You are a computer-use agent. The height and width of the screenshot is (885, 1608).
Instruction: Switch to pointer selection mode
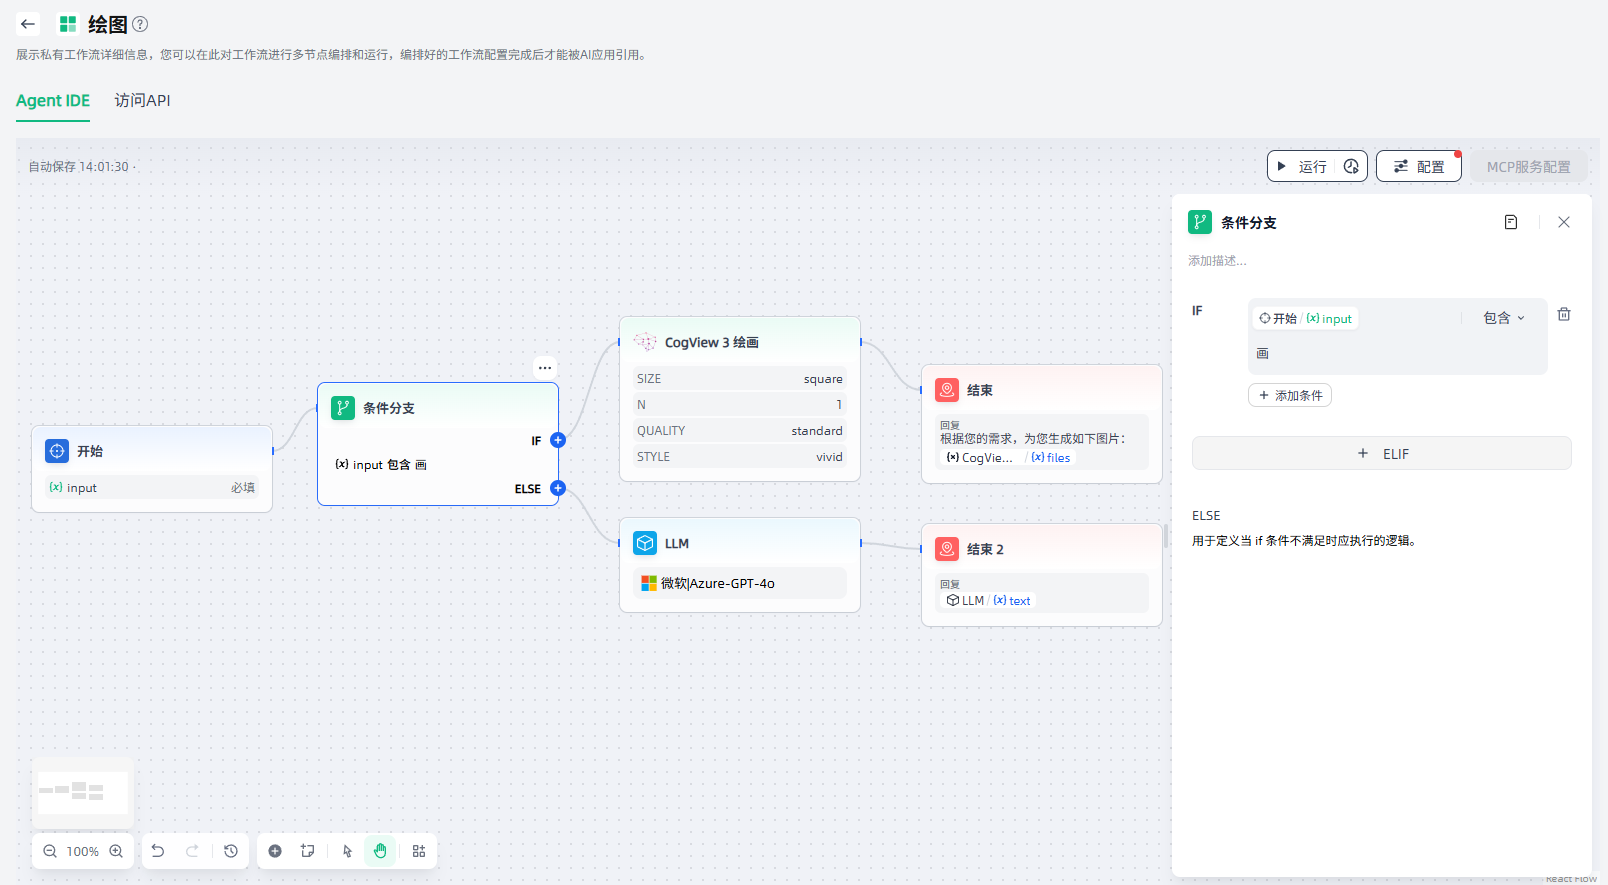click(347, 851)
